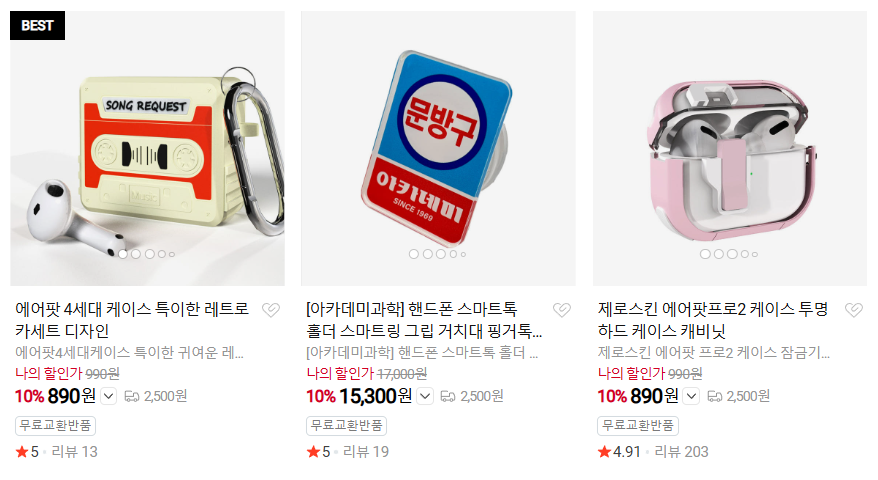Click delivery truck icon under cassette case price
The height and width of the screenshot is (480, 878).
pyautogui.click(x=132, y=397)
